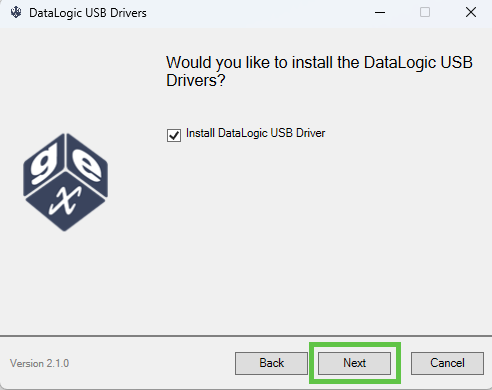
Task: Click the install question heading text
Action: click(x=319, y=71)
